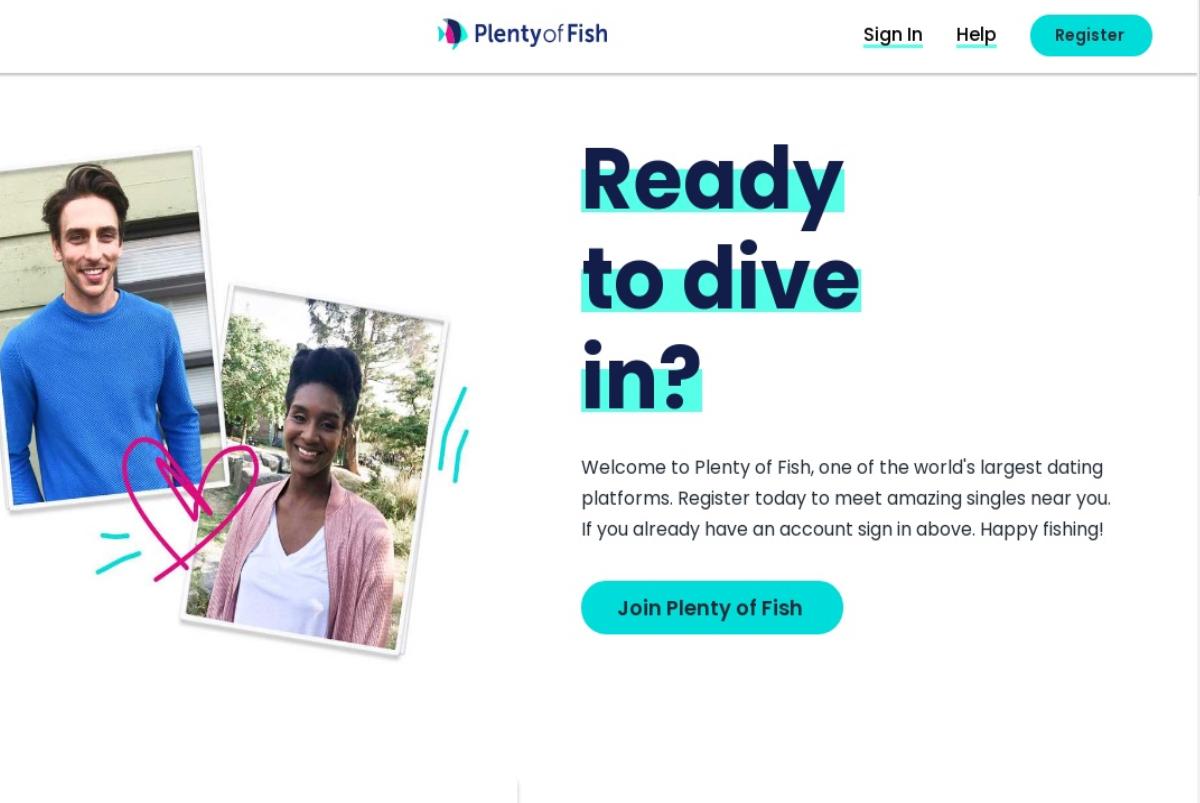Click the highlighted "Ready" headline word

tap(712, 178)
